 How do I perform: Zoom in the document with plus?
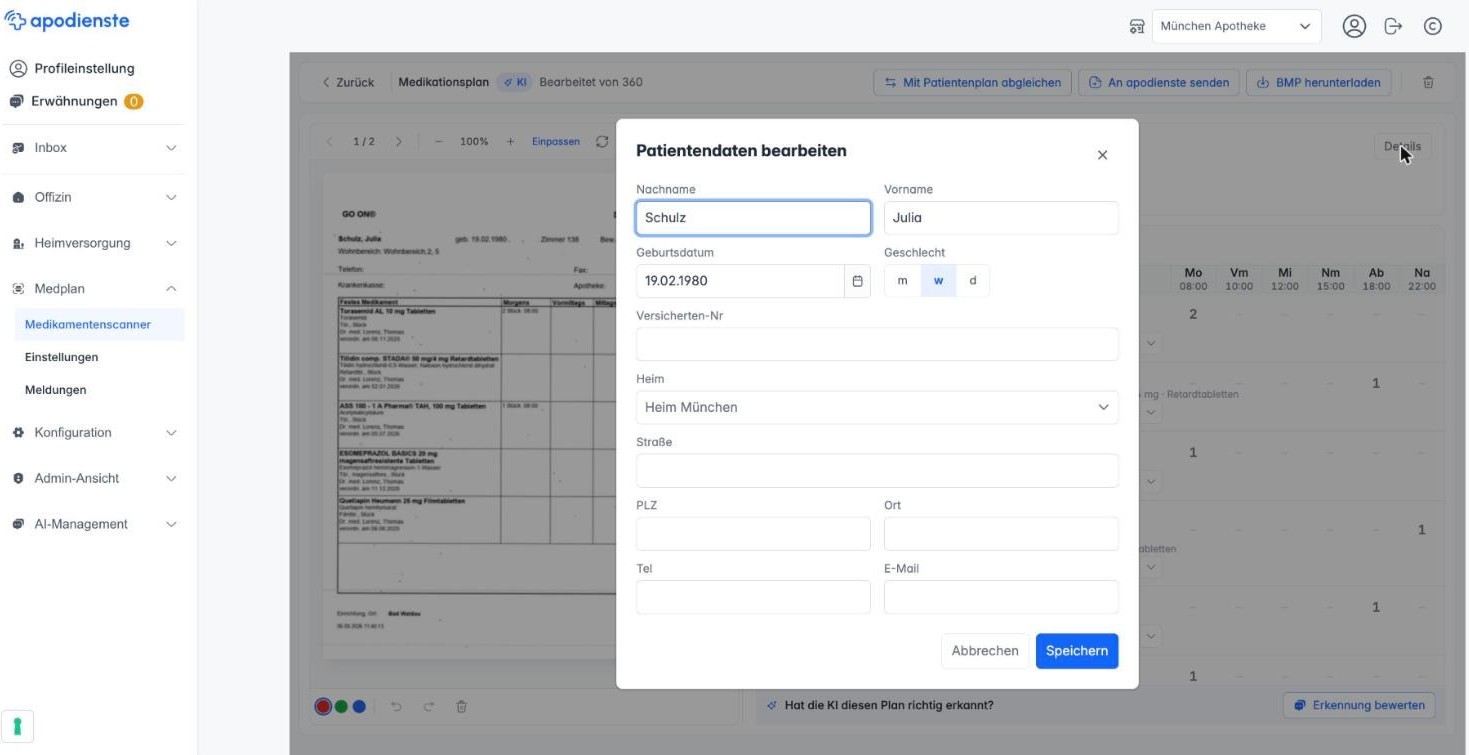click(510, 142)
